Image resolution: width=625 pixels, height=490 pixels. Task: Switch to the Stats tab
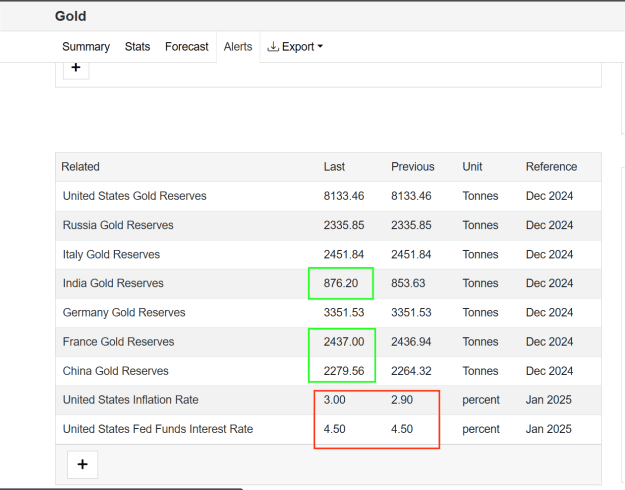(x=137, y=47)
